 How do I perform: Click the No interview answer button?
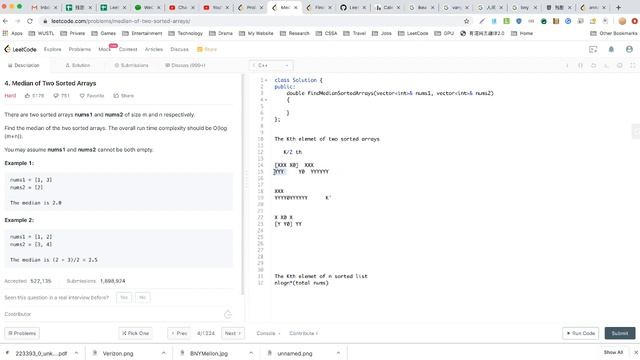[142, 298]
